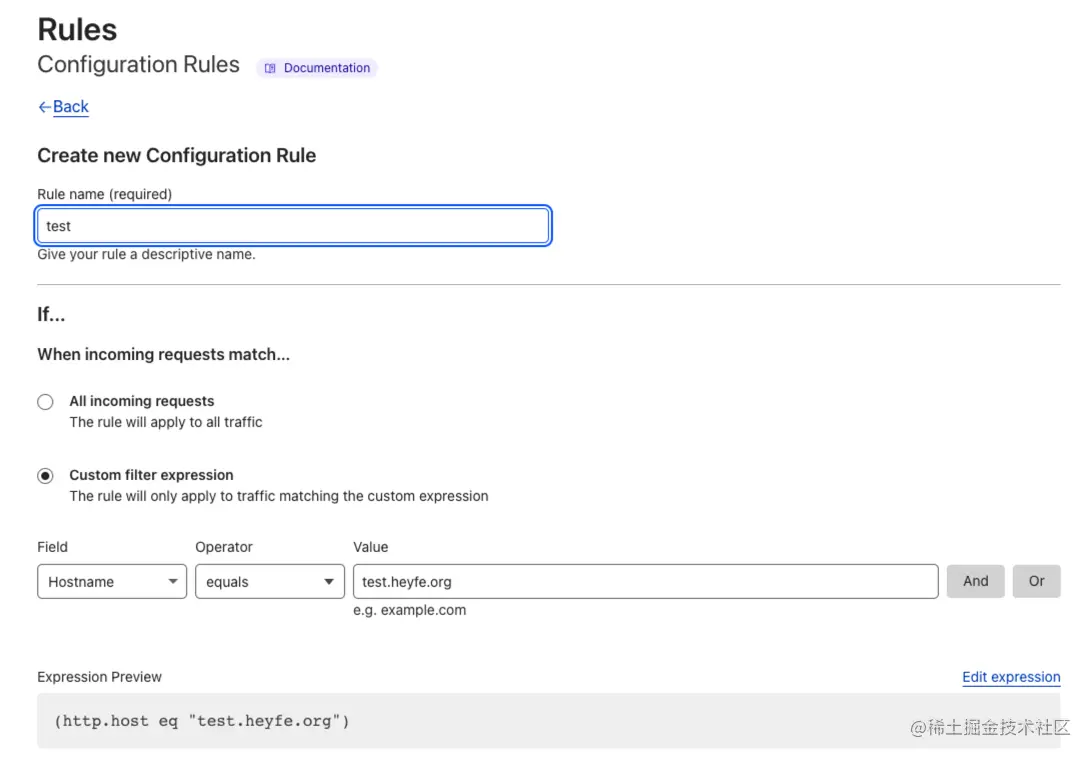Open the Field dropdown showing Hostname
The width and height of the screenshot is (1092, 759).
click(111, 581)
